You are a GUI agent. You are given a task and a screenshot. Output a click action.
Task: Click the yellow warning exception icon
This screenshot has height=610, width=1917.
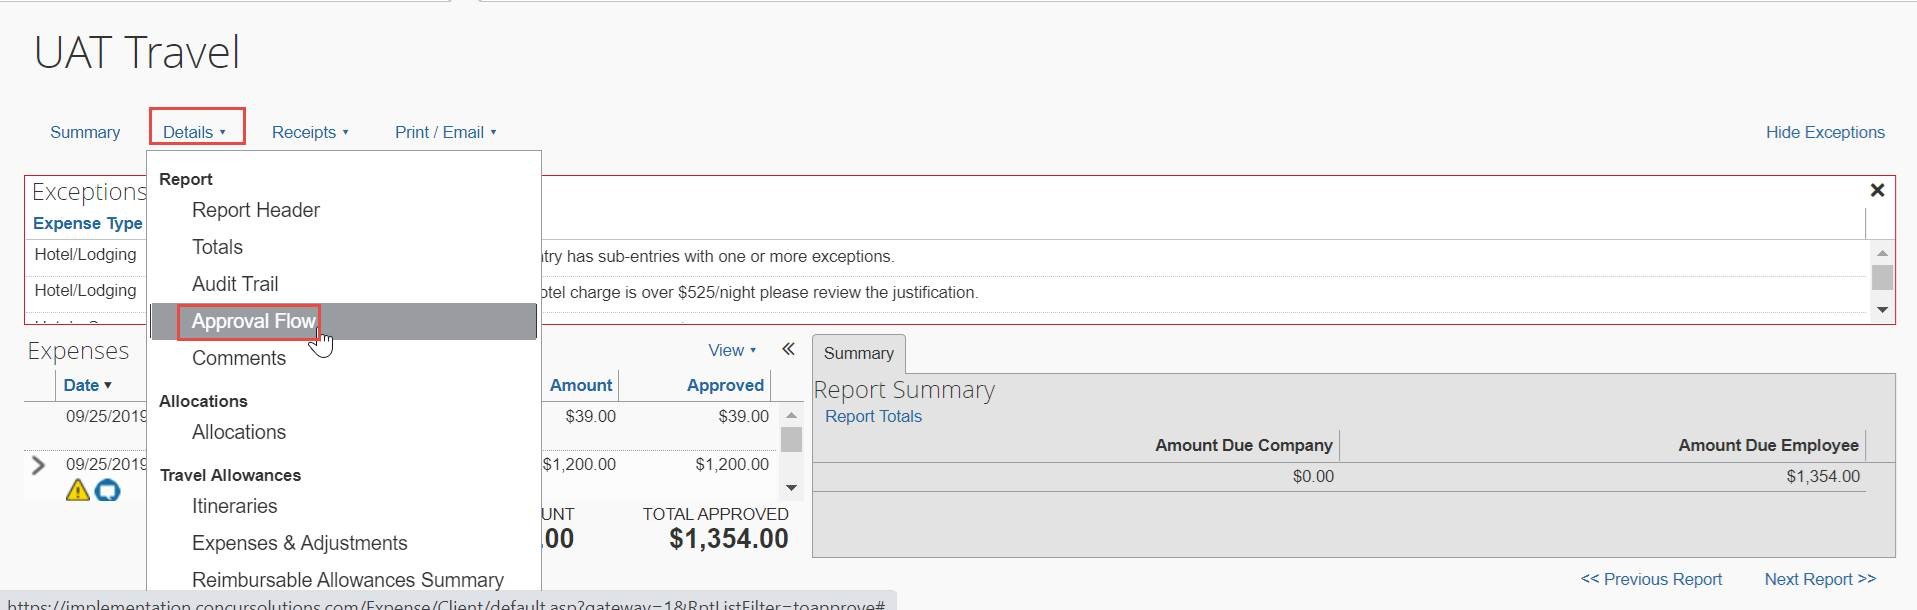click(x=78, y=490)
